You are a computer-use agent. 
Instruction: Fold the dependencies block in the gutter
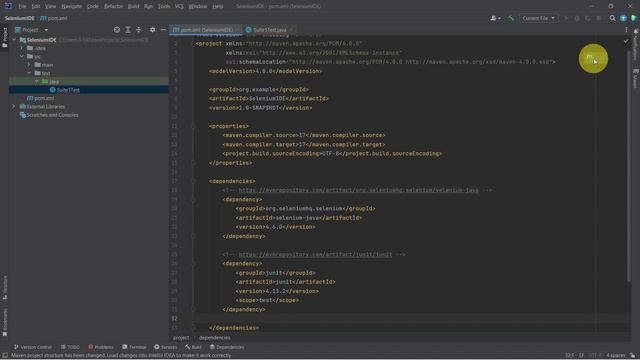[x=193, y=181]
